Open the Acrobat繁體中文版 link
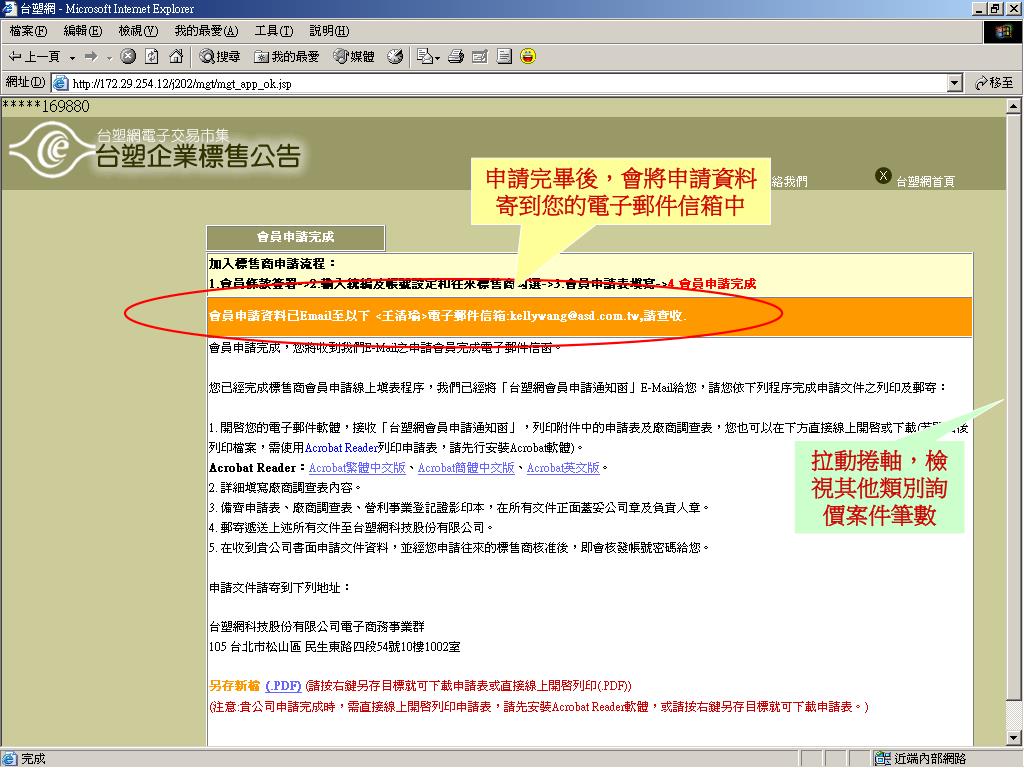The height and width of the screenshot is (768, 1024). pyautogui.click(x=357, y=468)
